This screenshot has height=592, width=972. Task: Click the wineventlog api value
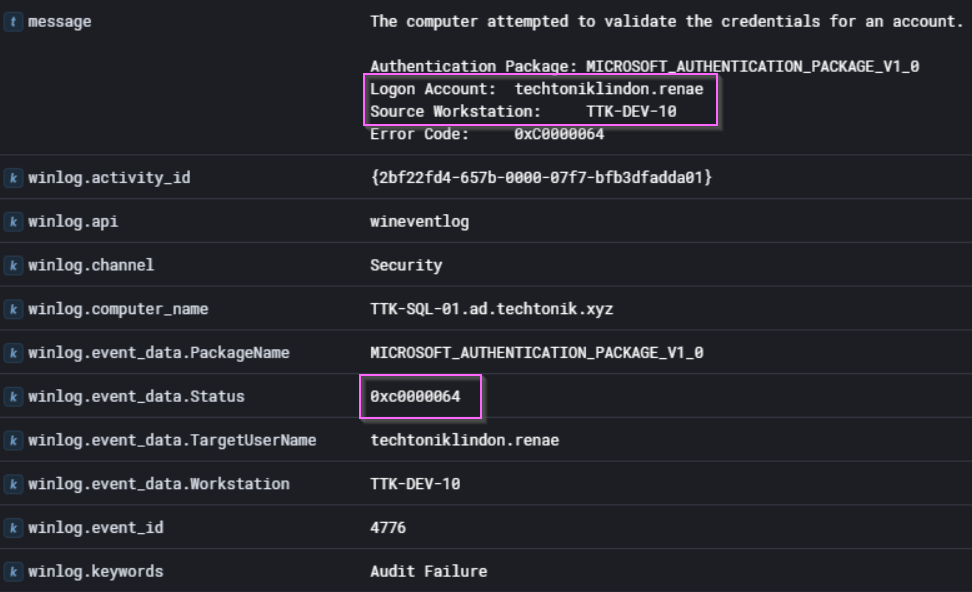coord(419,222)
